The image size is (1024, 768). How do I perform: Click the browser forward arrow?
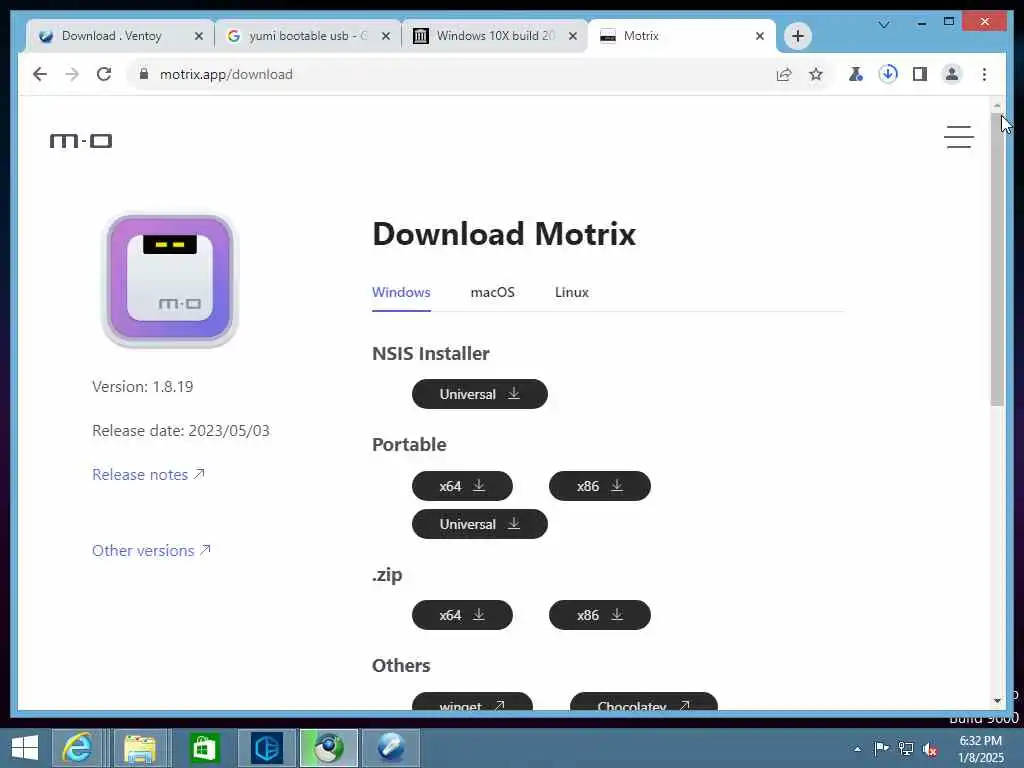click(x=72, y=74)
